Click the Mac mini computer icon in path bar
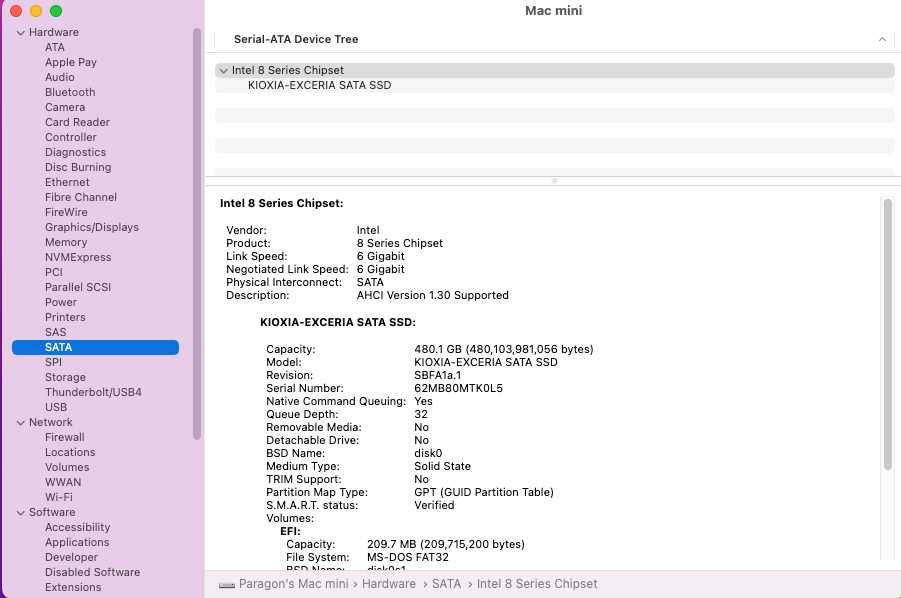Screen dimensions: 901x598 tap(227, 585)
